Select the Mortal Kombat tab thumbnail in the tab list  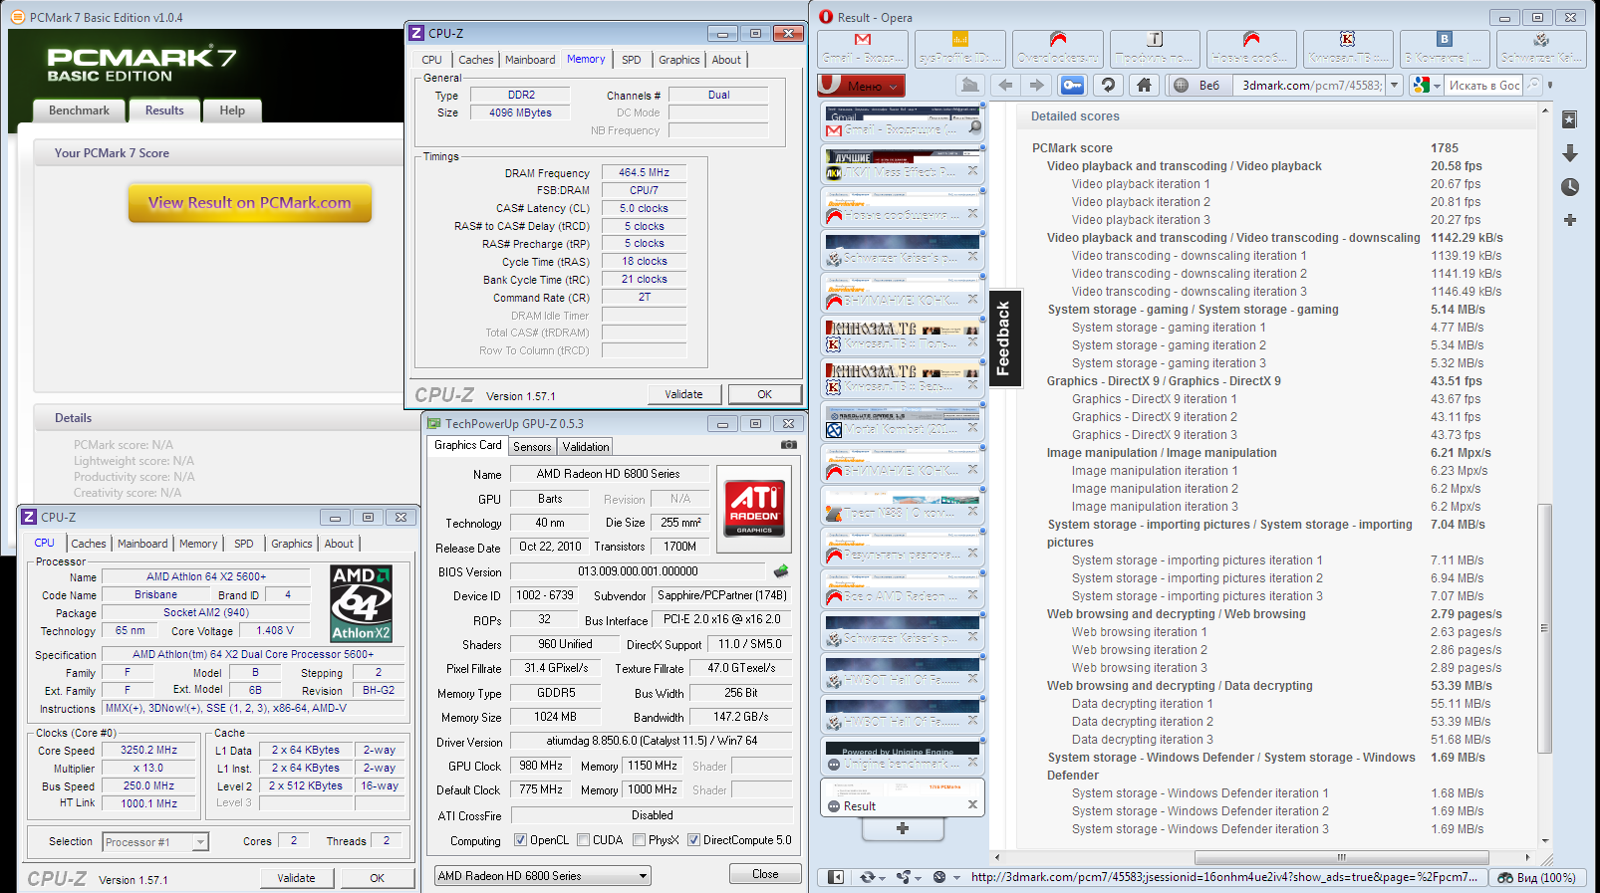click(902, 422)
